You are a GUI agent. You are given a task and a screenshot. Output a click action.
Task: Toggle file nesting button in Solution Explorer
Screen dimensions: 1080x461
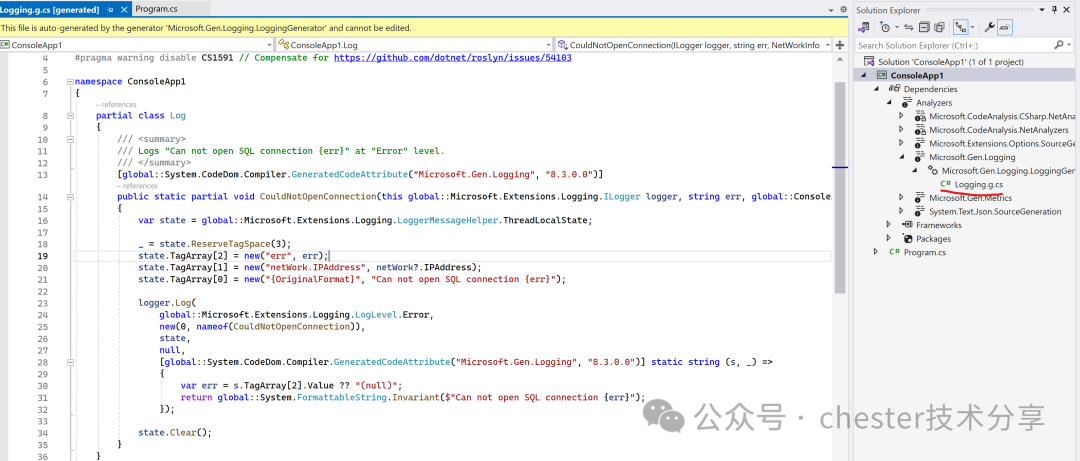pyautogui.click(x=959, y=28)
